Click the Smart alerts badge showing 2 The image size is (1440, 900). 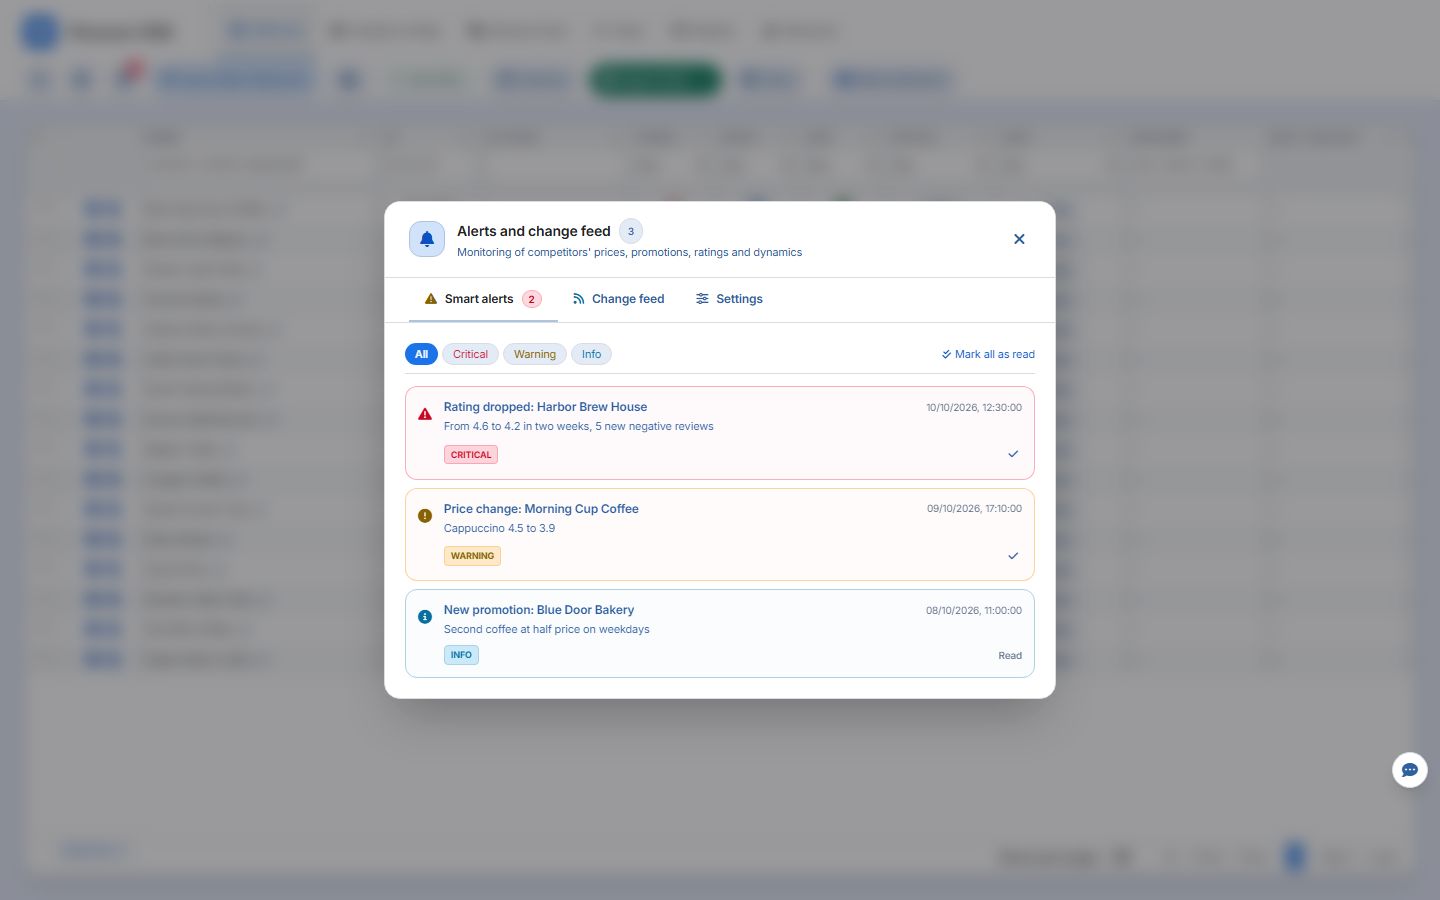coord(532,299)
